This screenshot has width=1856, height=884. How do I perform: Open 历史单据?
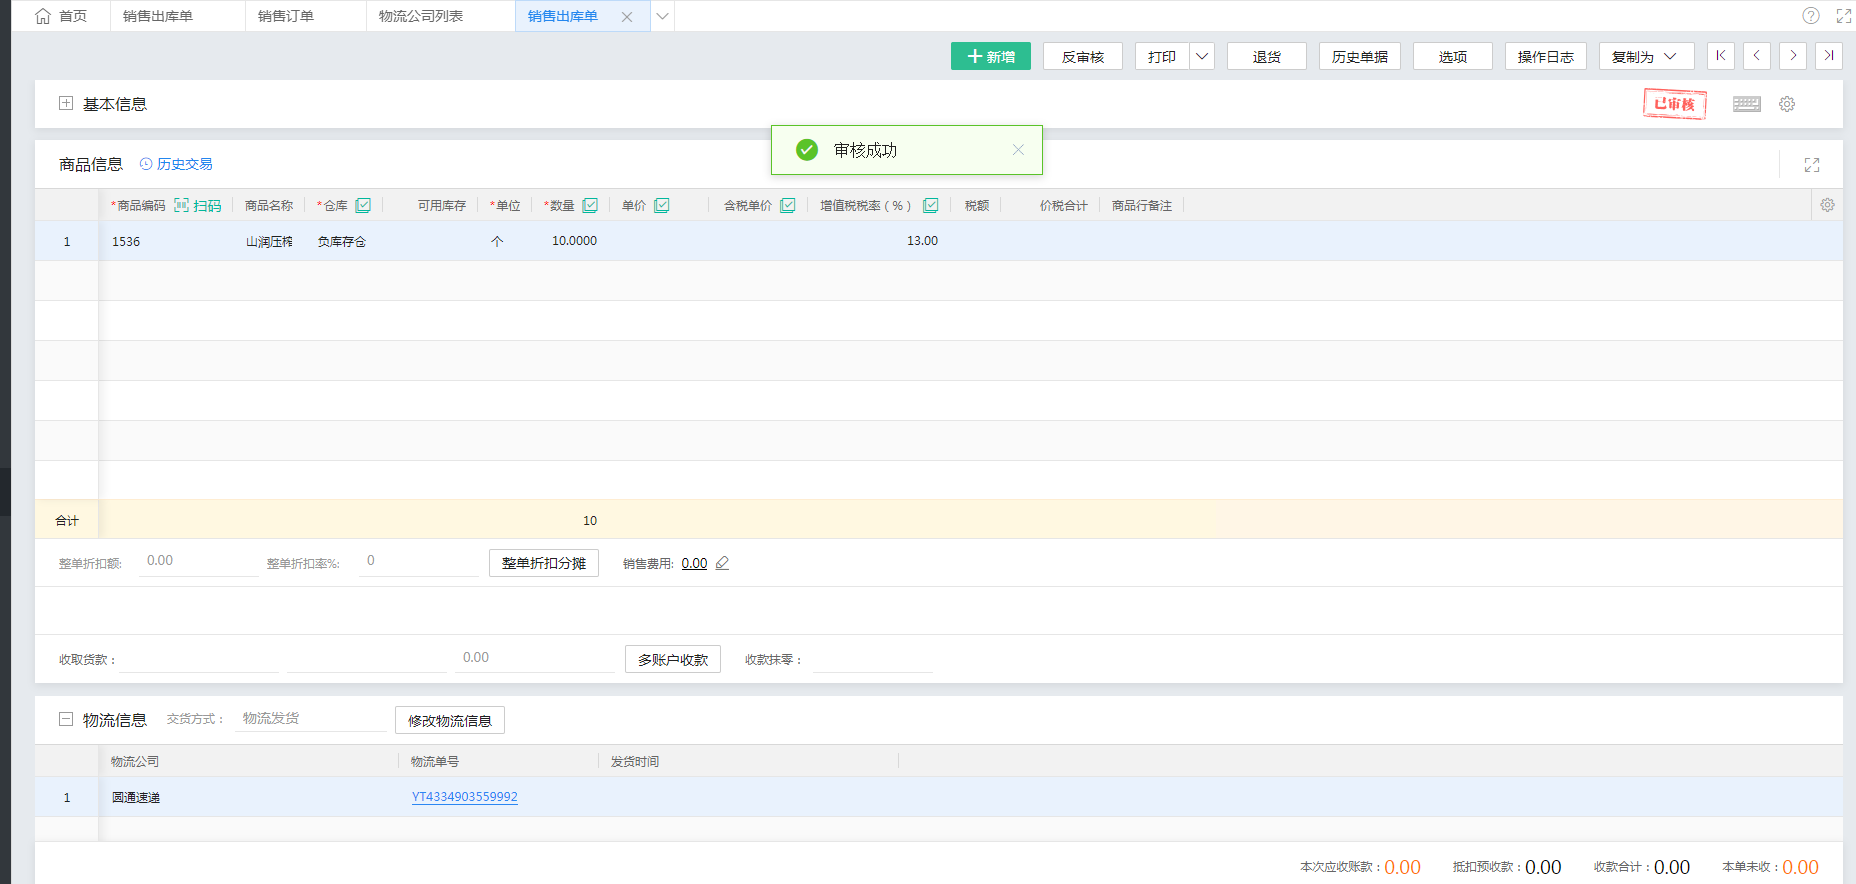click(1360, 56)
